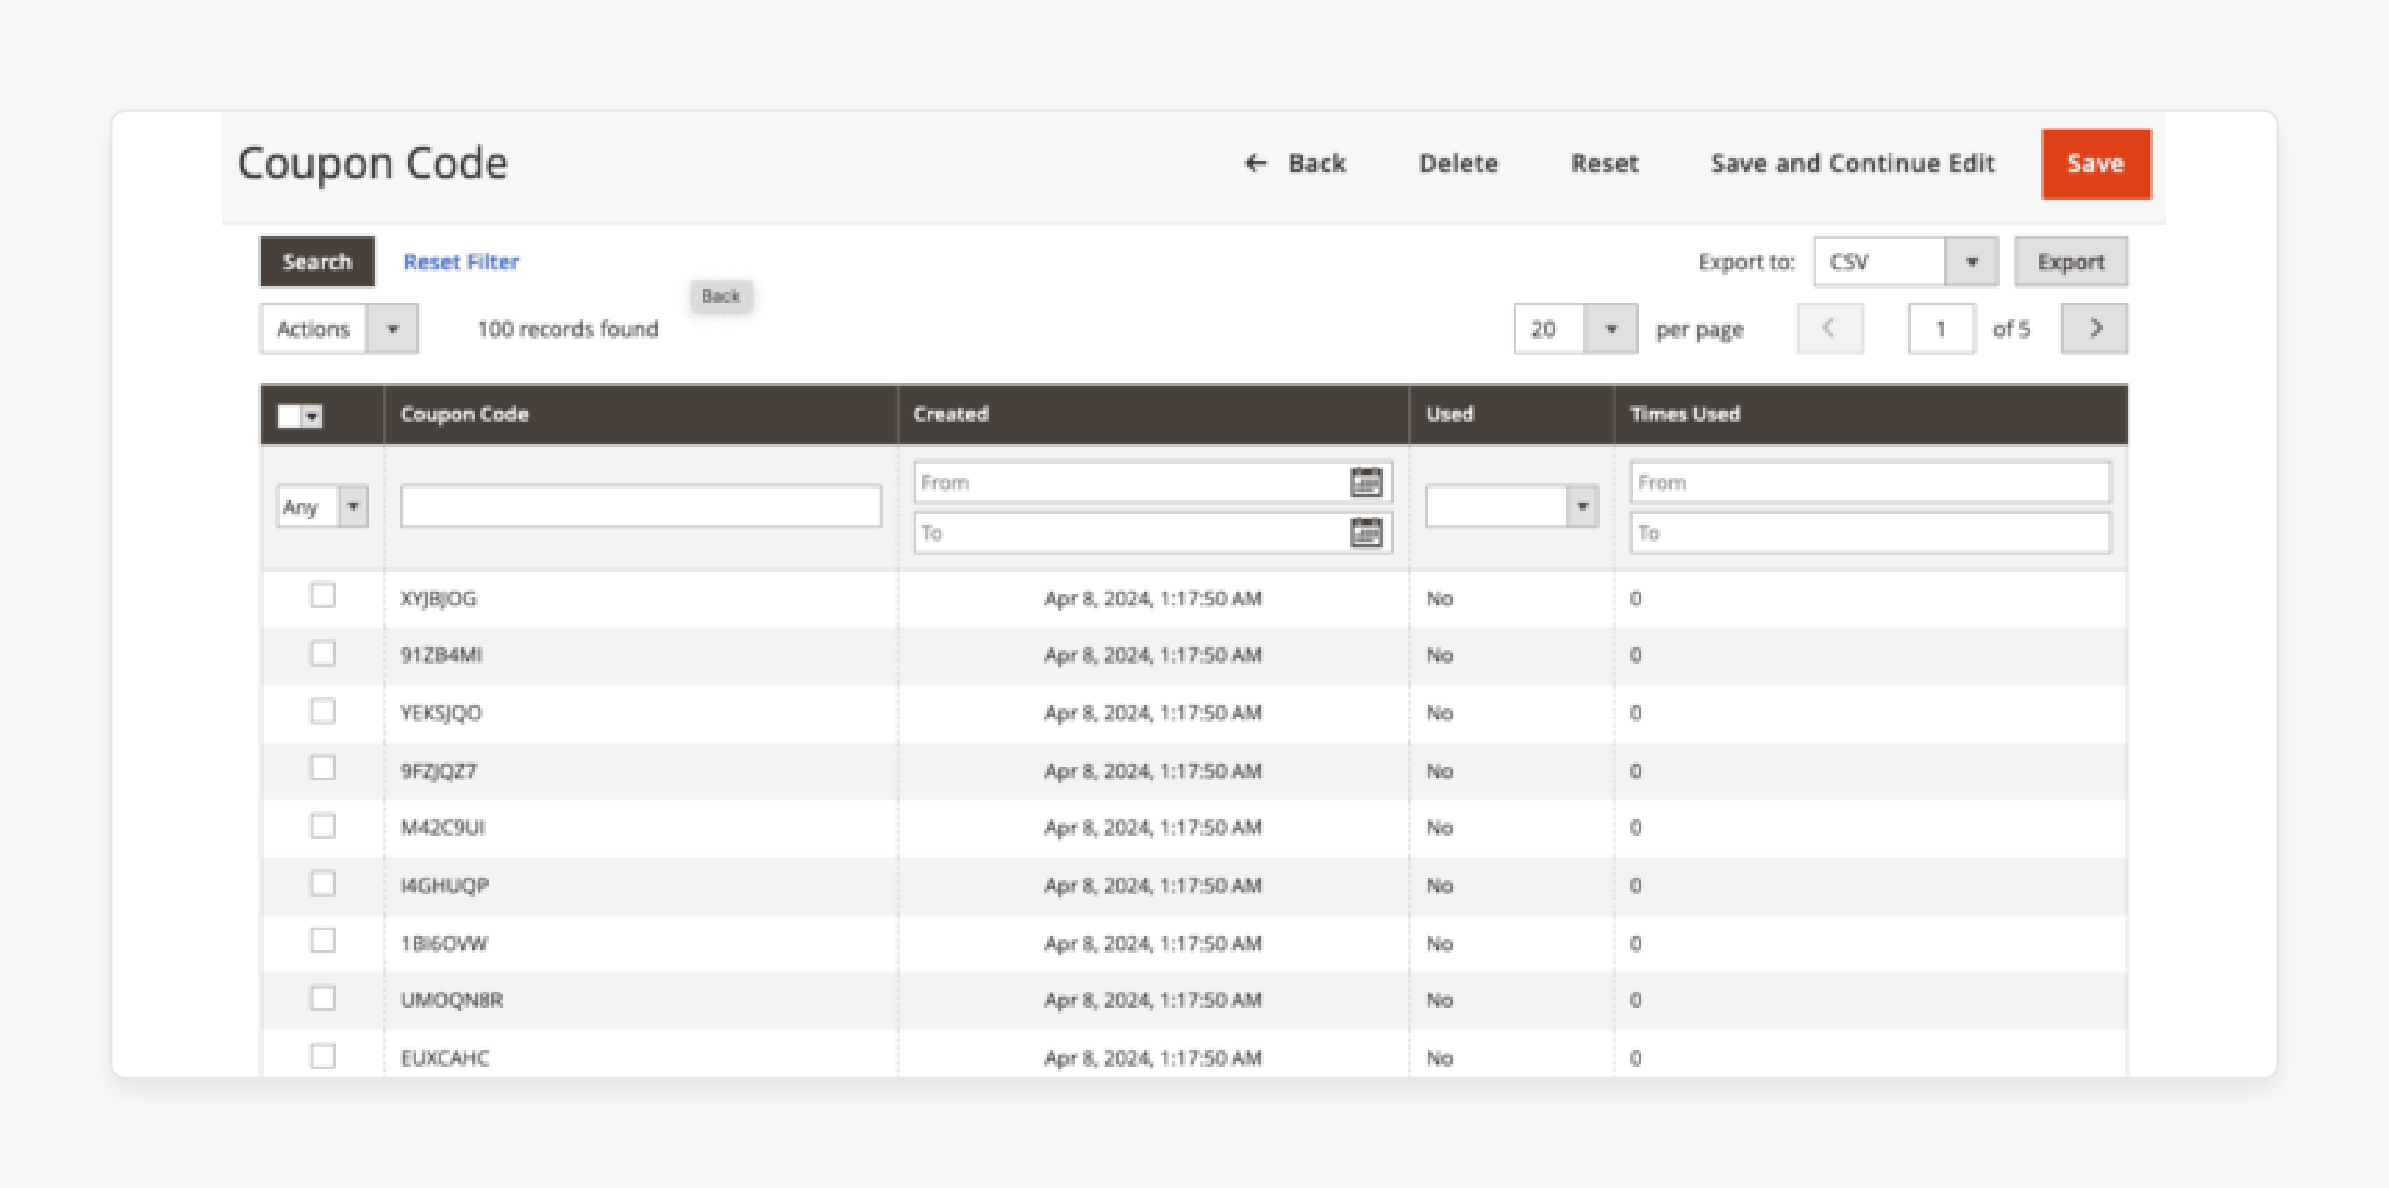Viewport: 2389px width, 1188px height.
Task: Check the box for coupon M42C9UI
Action: coord(322,826)
